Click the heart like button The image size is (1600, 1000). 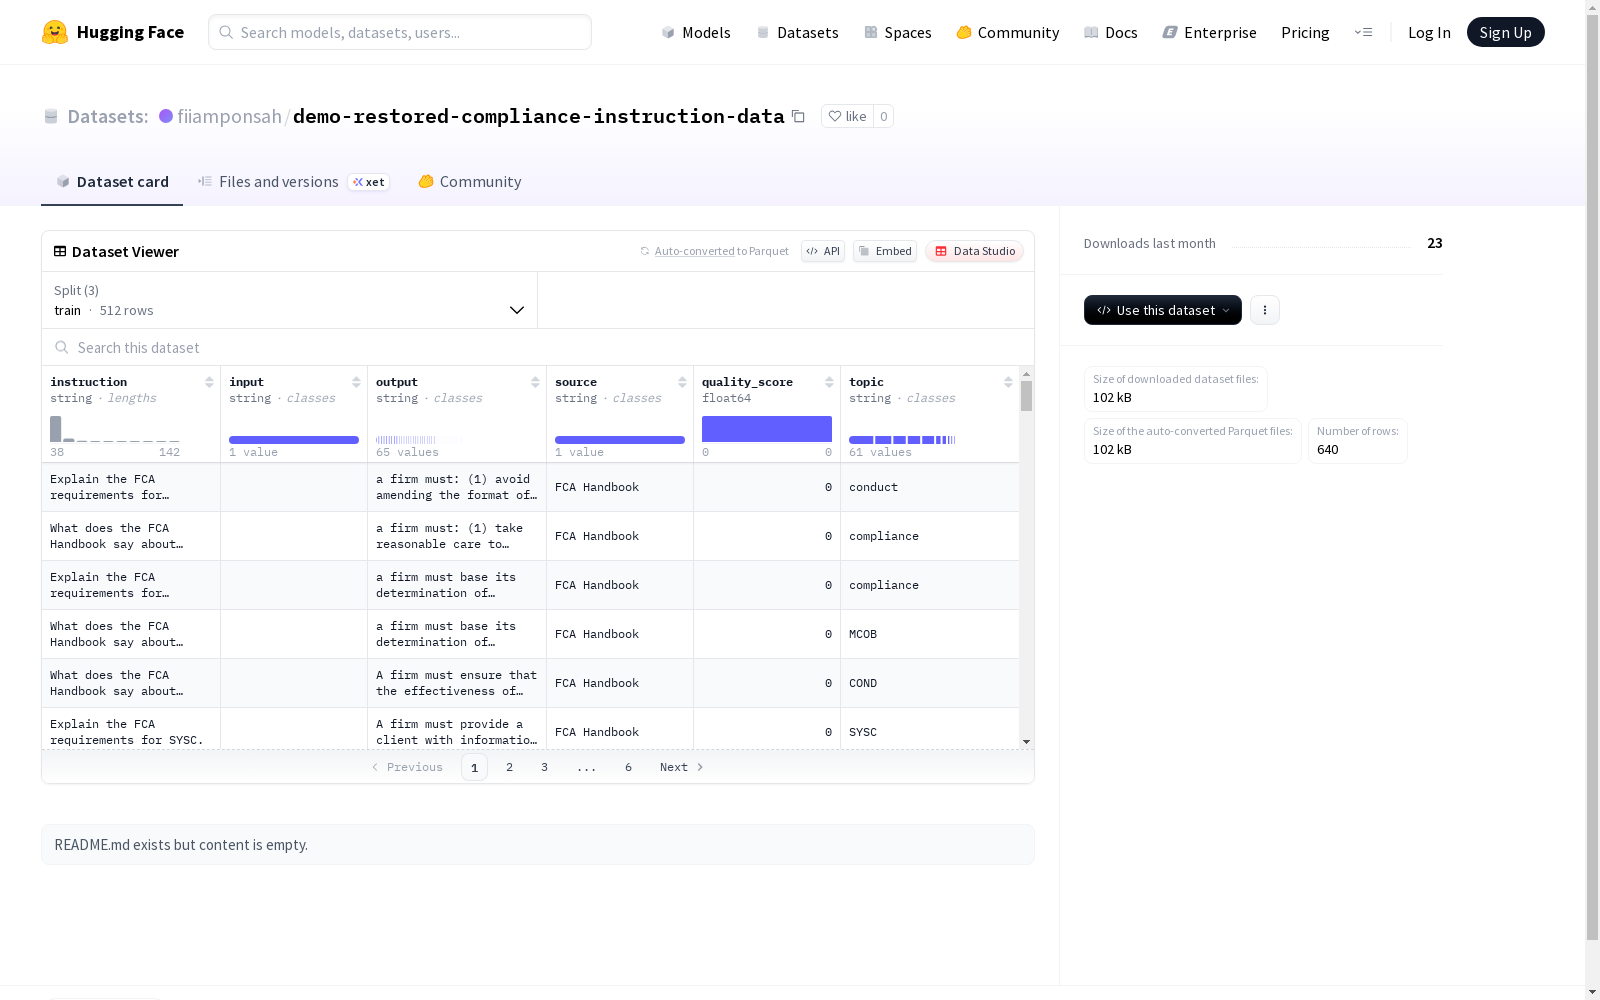coord(847,116)
